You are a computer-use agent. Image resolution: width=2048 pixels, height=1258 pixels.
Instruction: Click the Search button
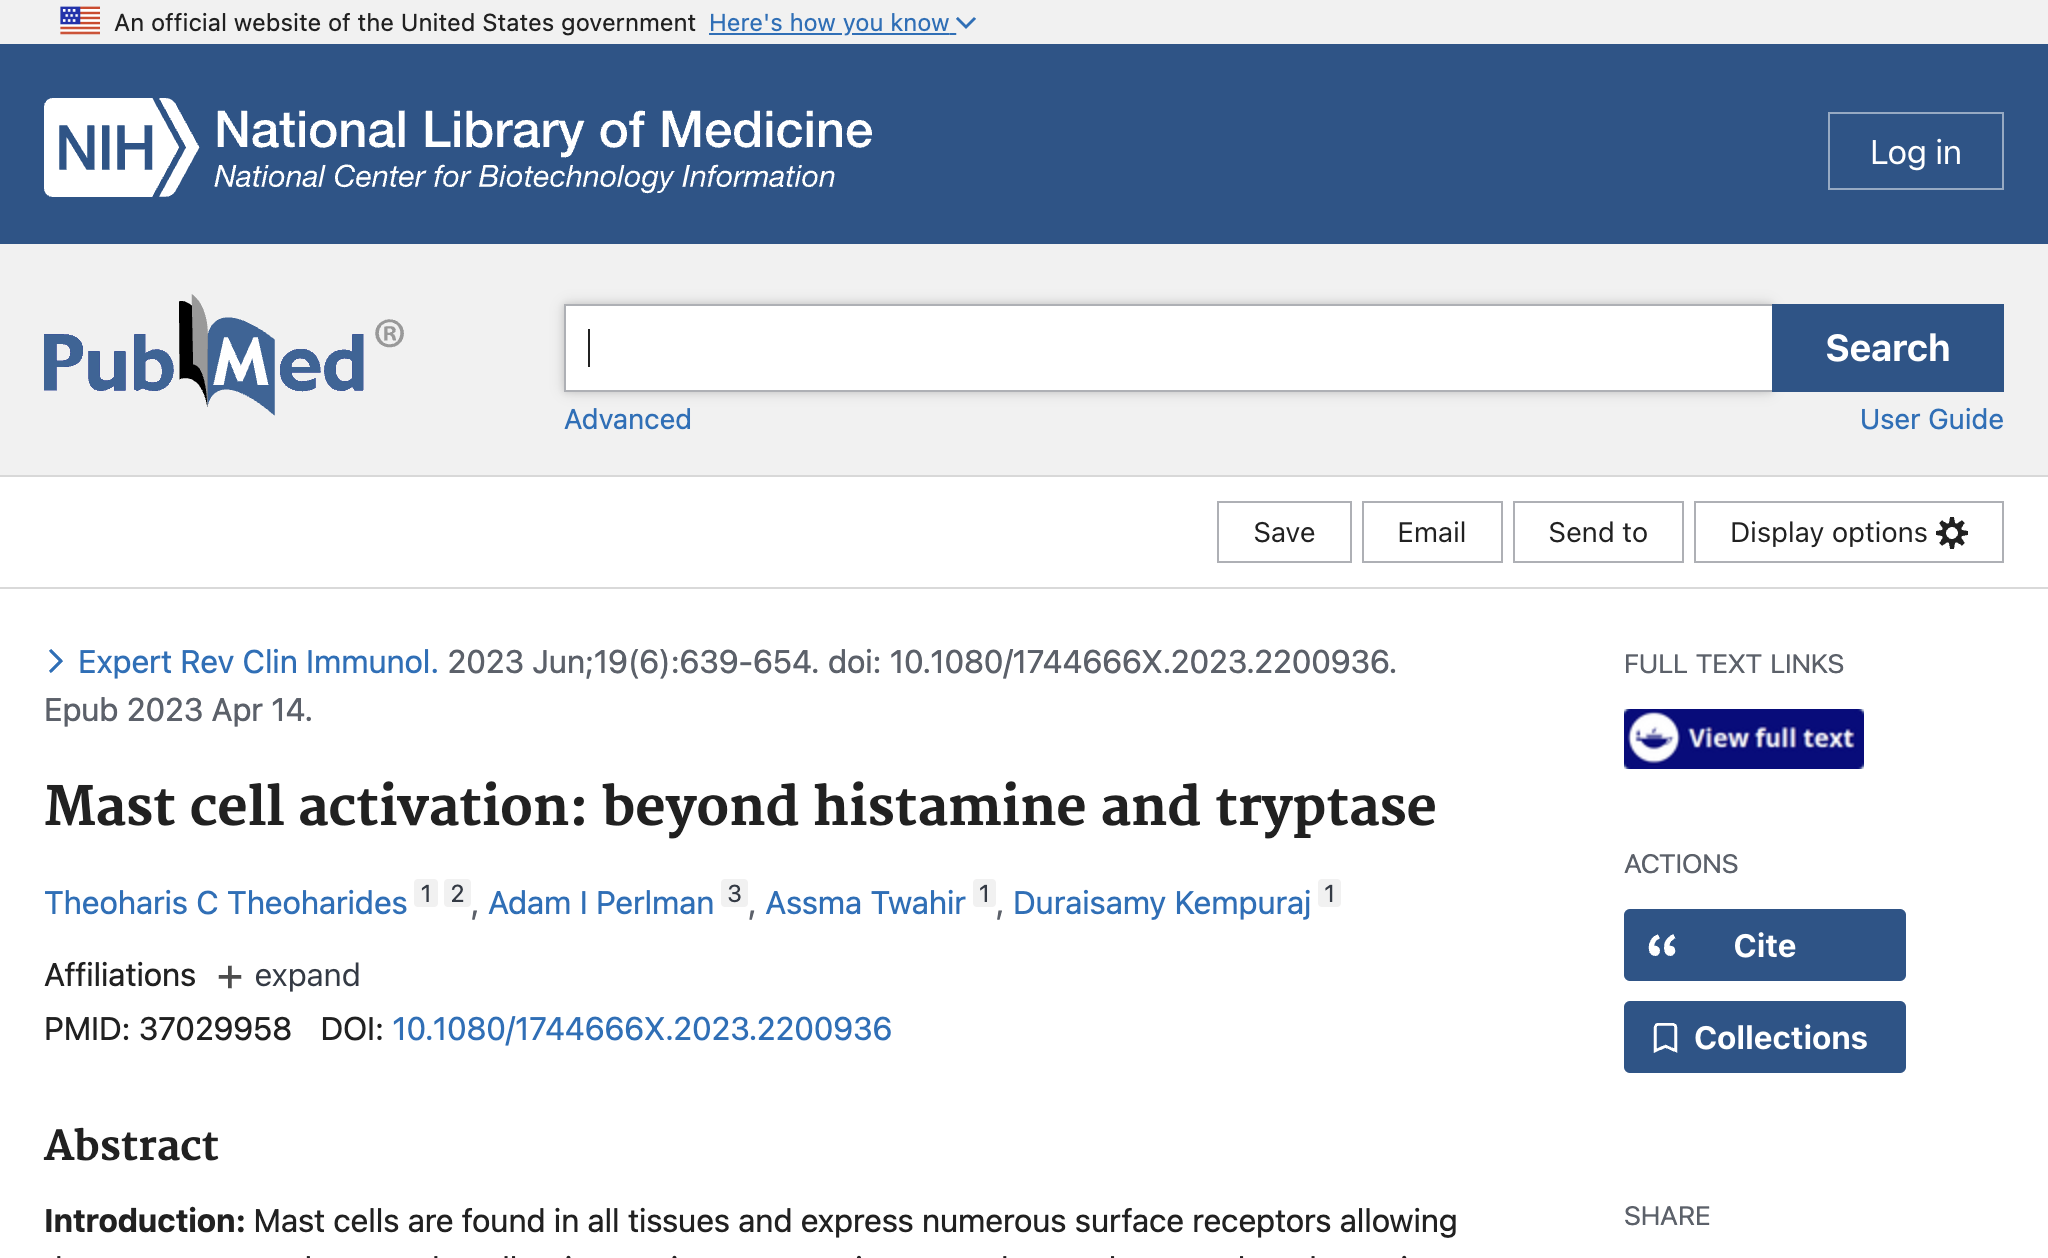coord(1887,348)
